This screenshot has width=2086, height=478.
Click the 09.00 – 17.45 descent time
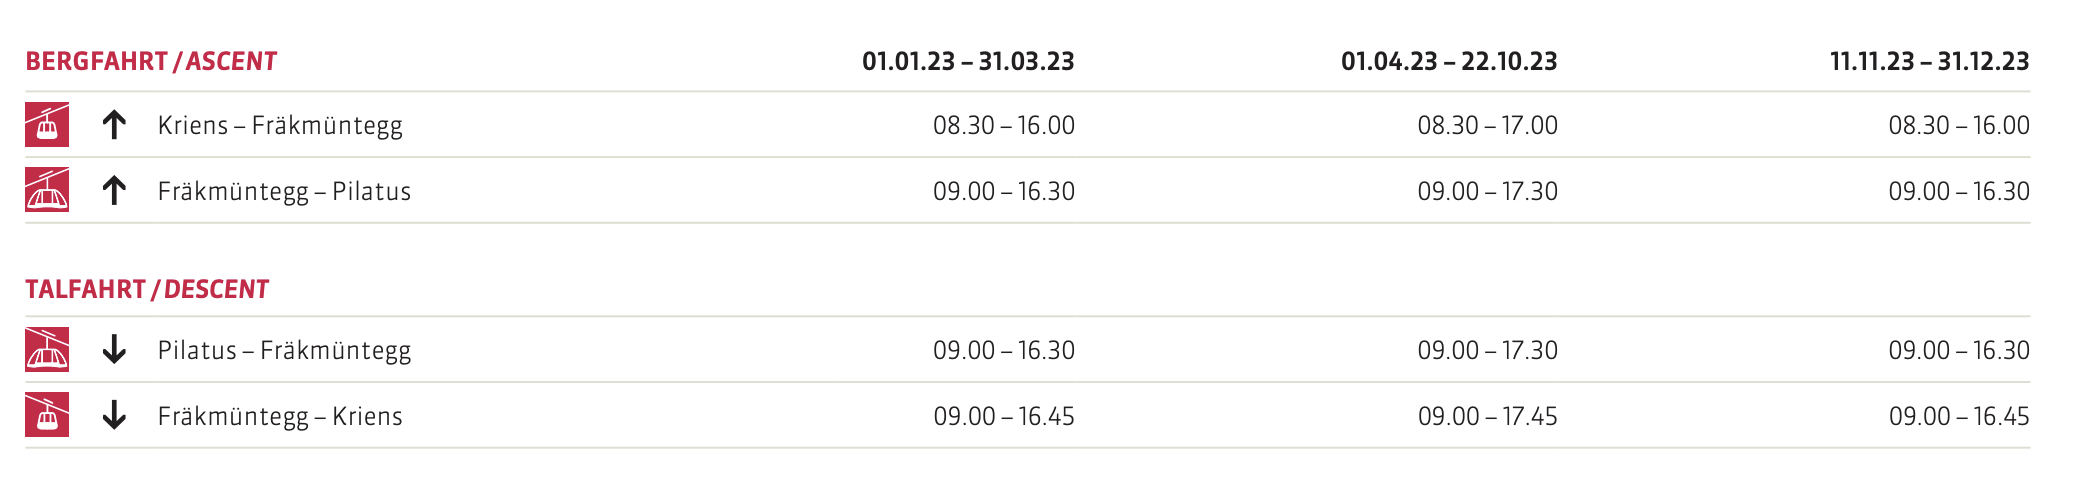(1487, 416)
